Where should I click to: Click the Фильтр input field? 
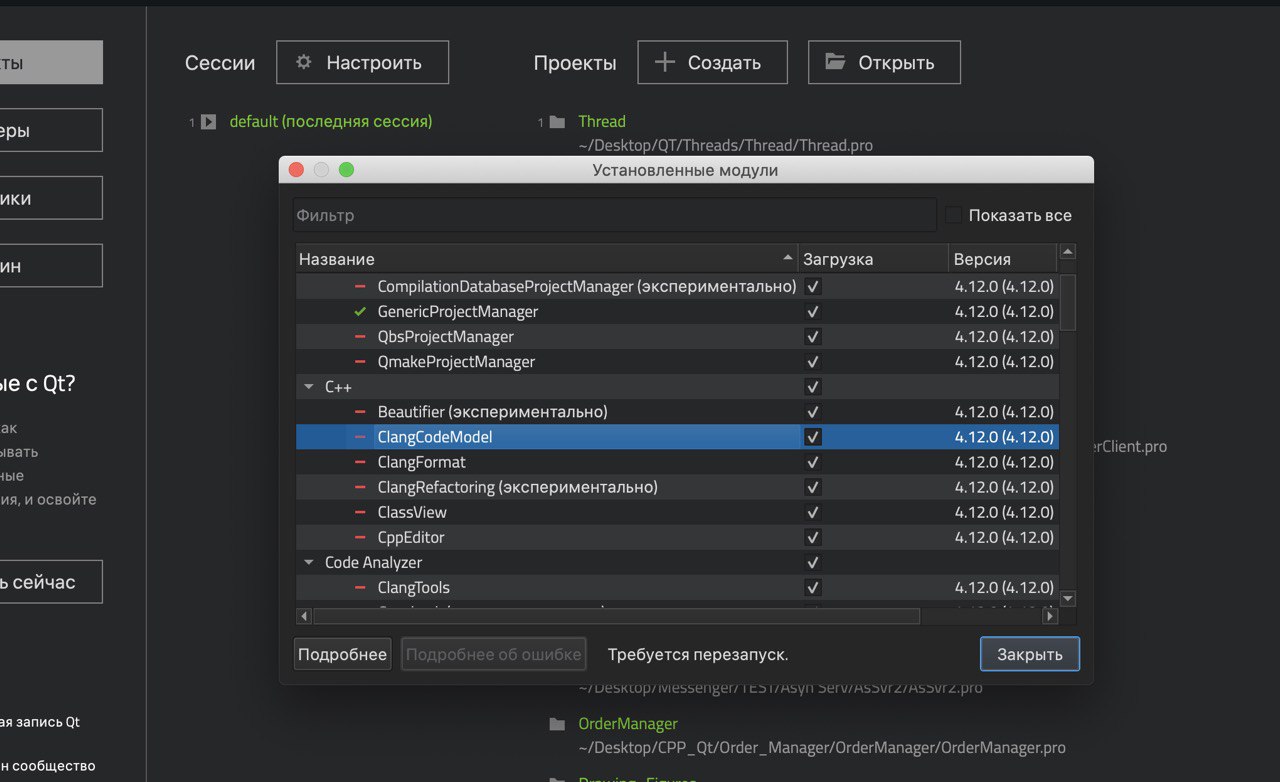click(x=615, y=215)
